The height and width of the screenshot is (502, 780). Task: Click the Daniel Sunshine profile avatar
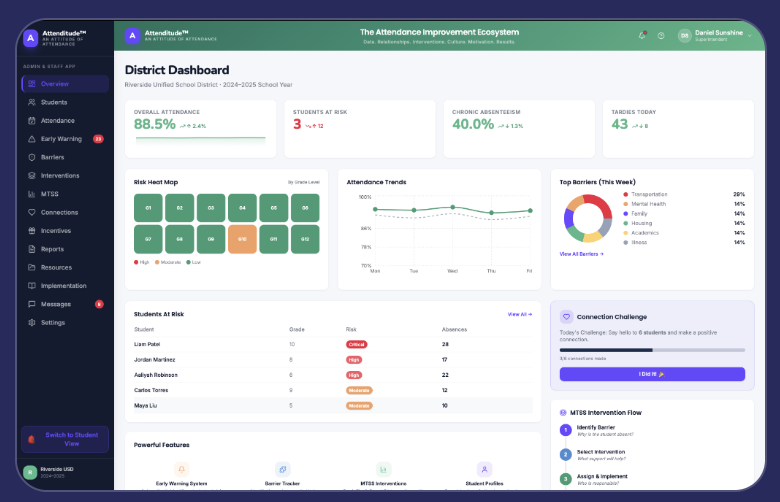point(684,36)
